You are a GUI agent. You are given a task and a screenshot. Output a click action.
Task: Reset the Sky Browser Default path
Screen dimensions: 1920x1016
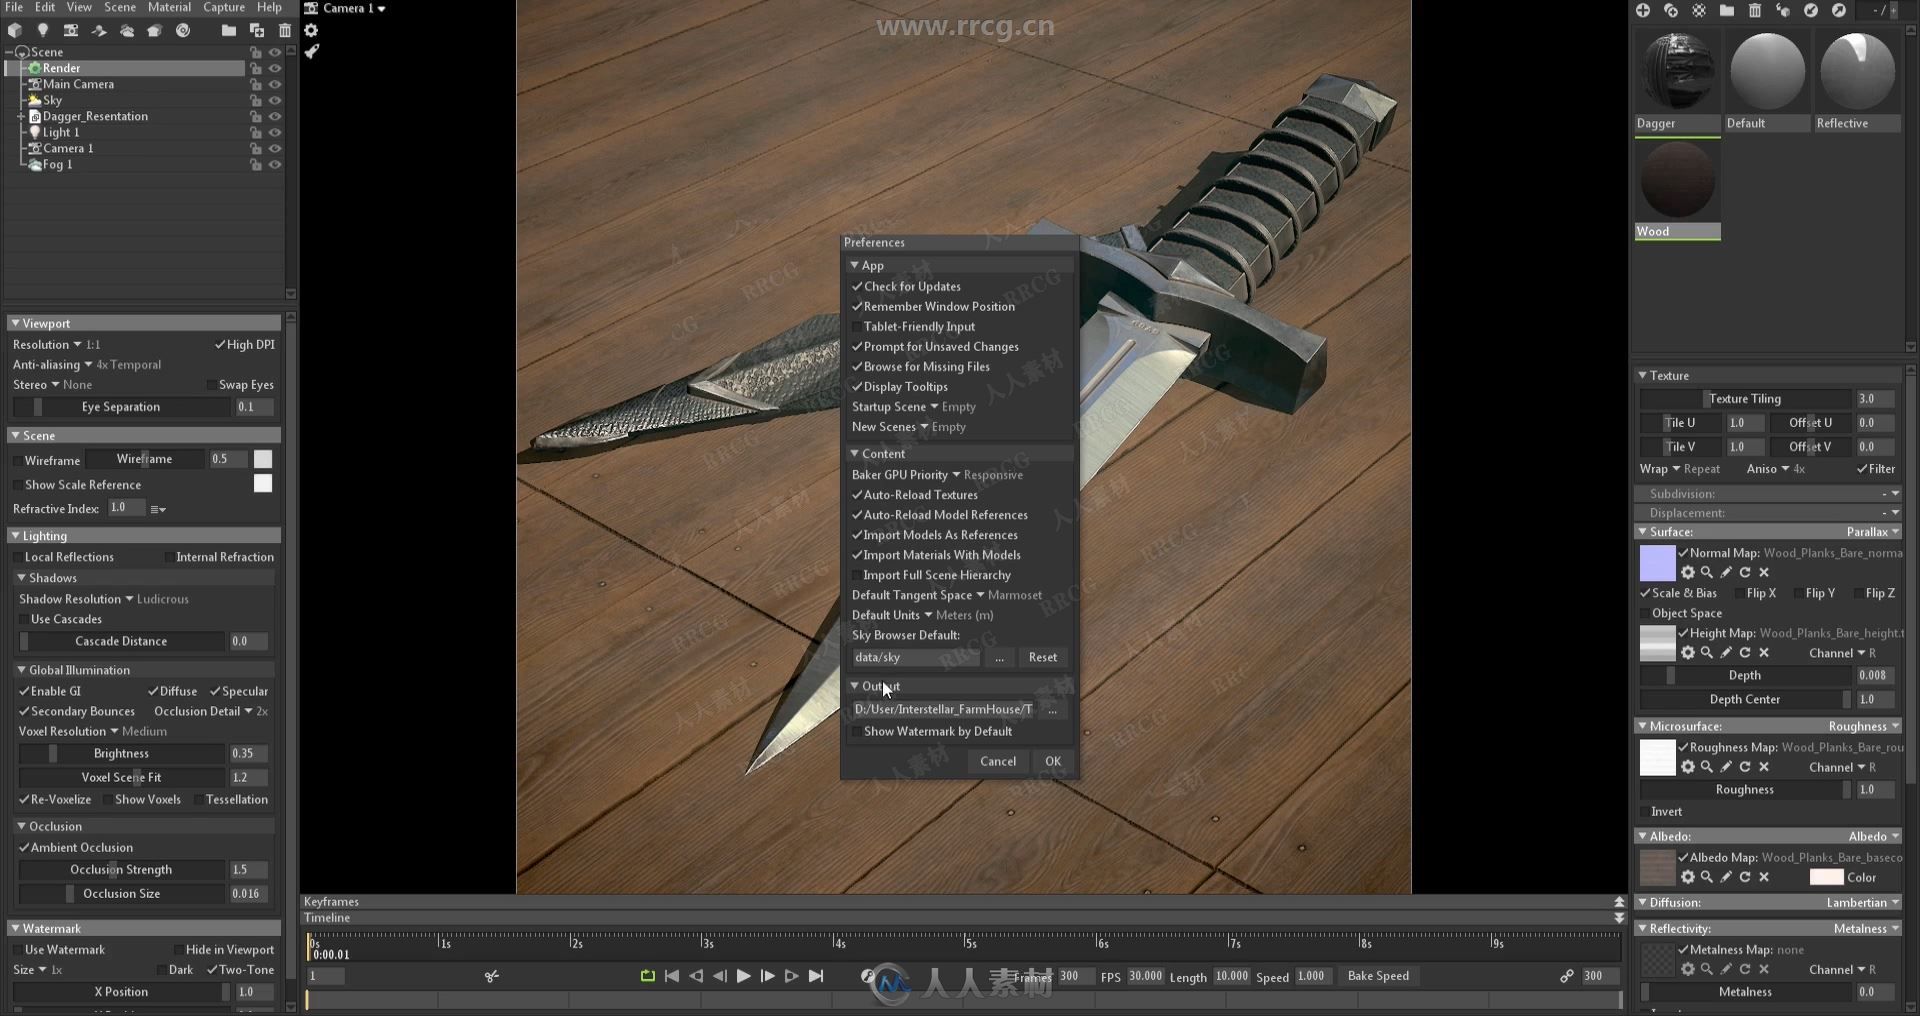[x=1043, y=657]
